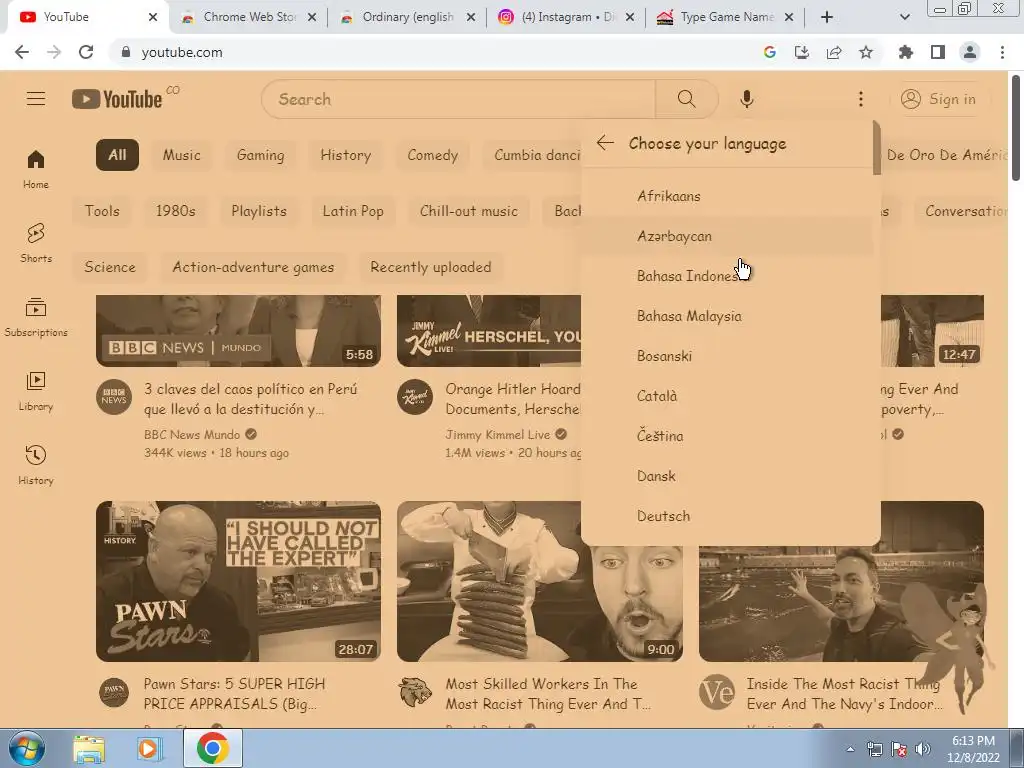
Task: Click the Pawn Stars channel avatar
Action: [x=114, y=692]
